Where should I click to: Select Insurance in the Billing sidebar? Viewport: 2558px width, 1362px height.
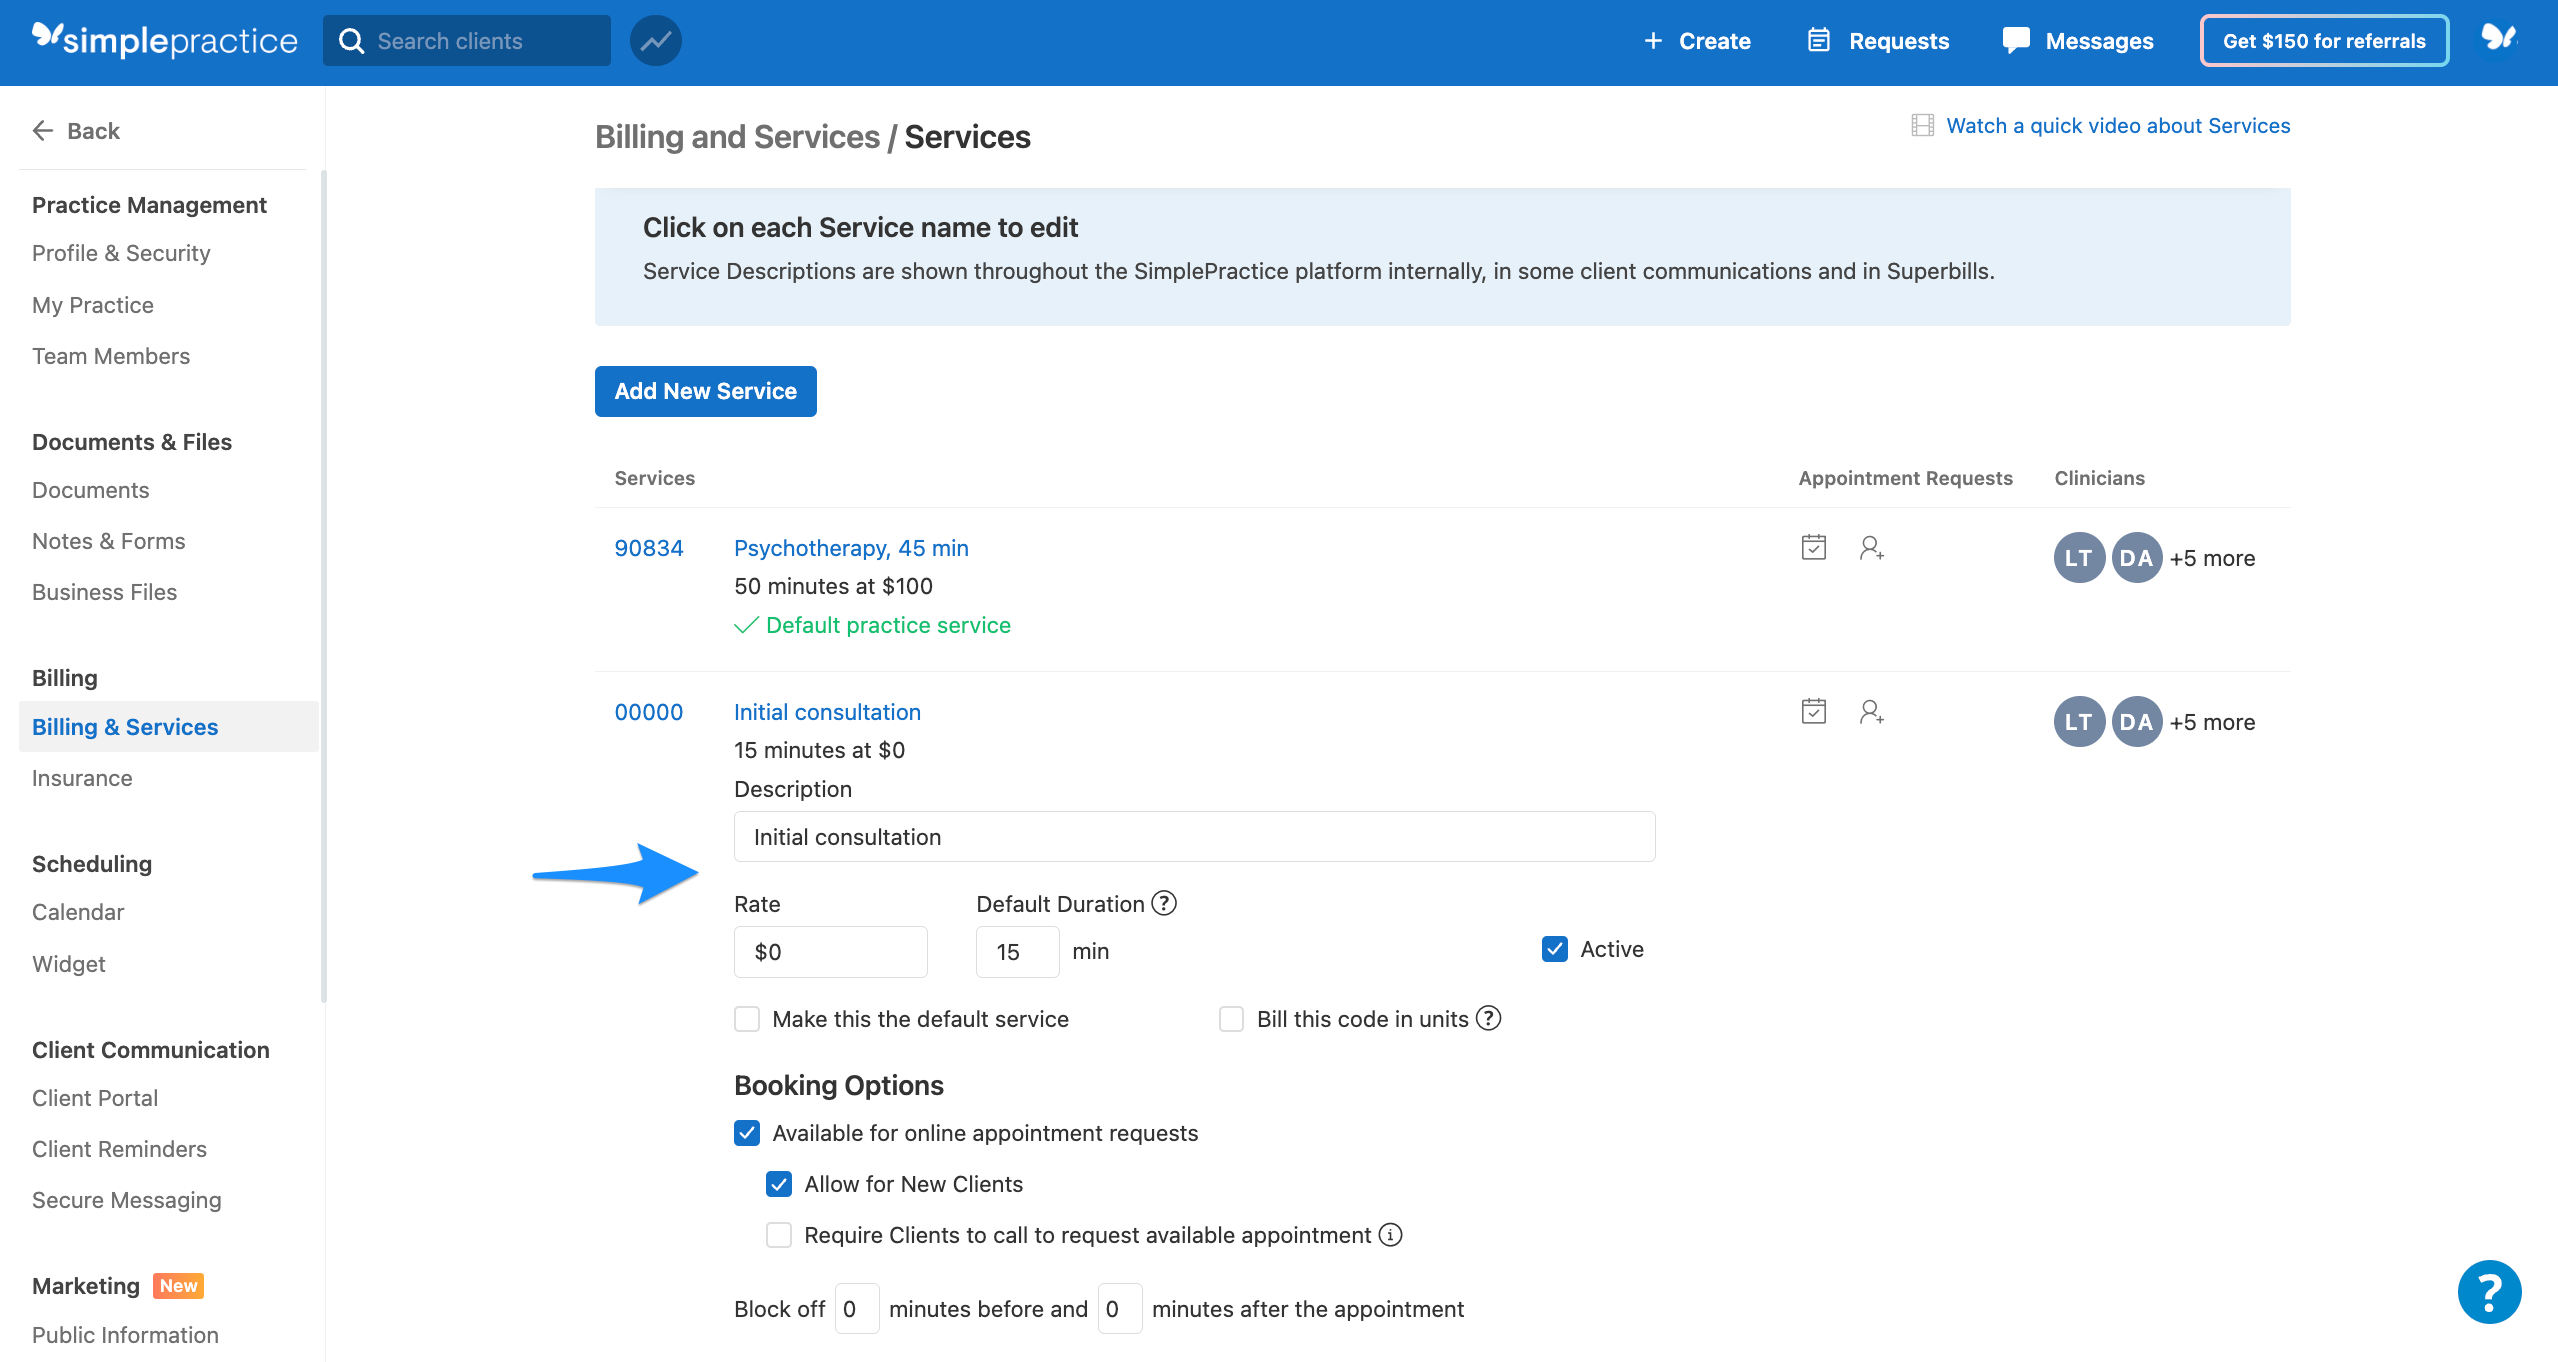pos(82,777)
